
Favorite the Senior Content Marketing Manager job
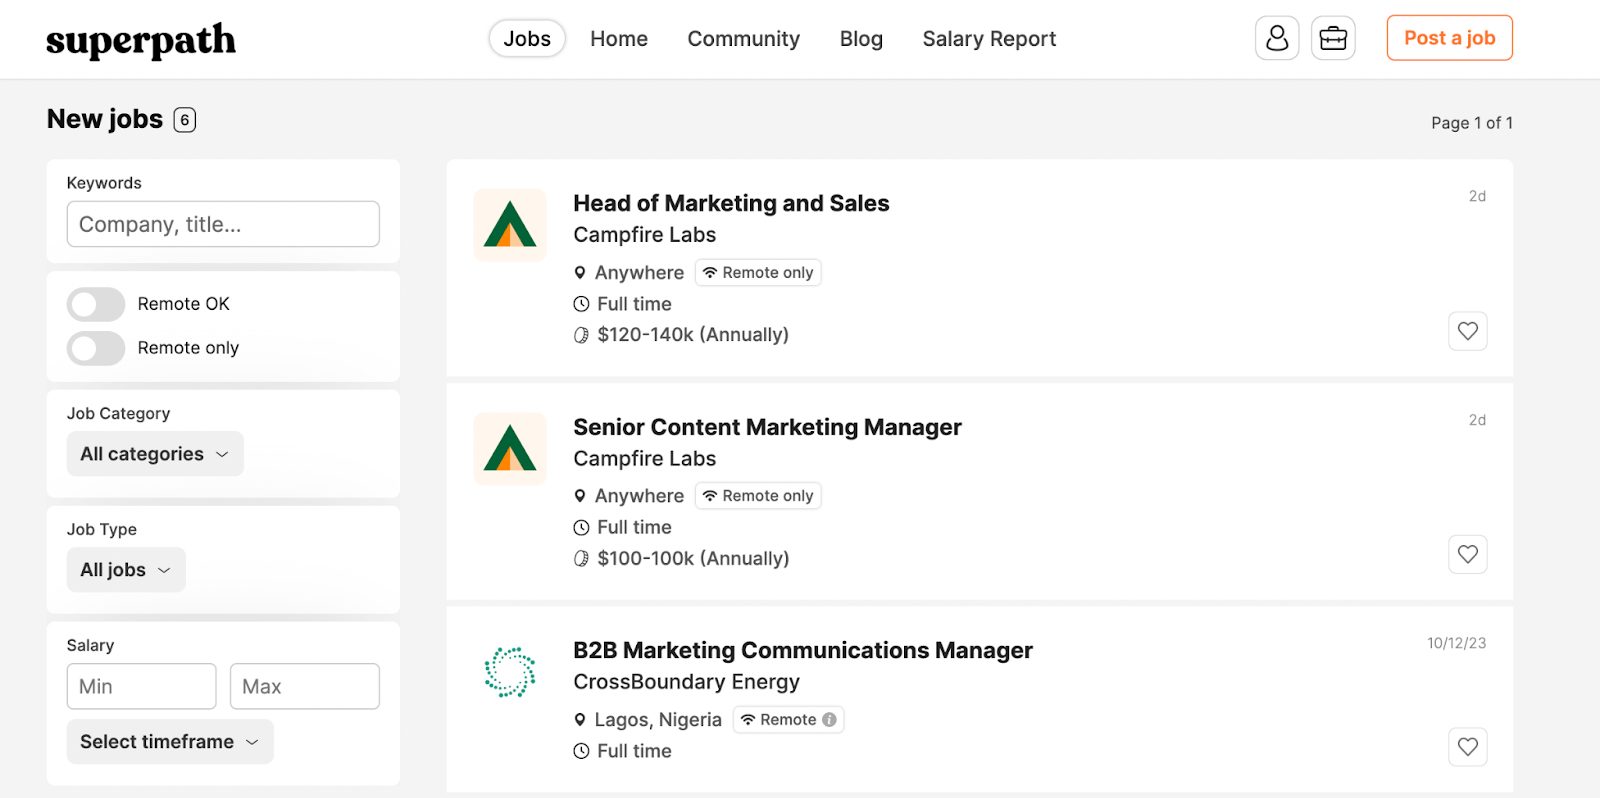coord(1467,554)
